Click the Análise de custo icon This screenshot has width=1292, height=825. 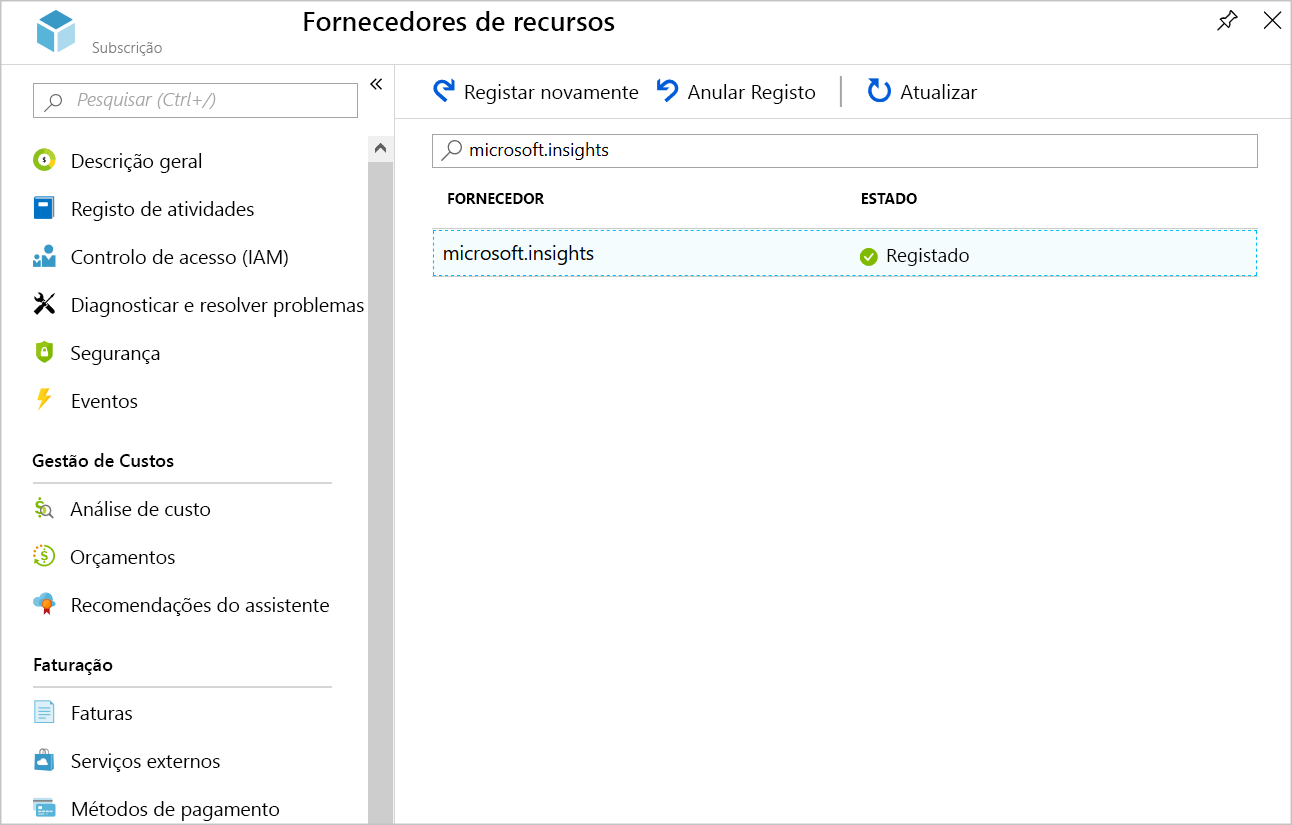coord(44,508)
